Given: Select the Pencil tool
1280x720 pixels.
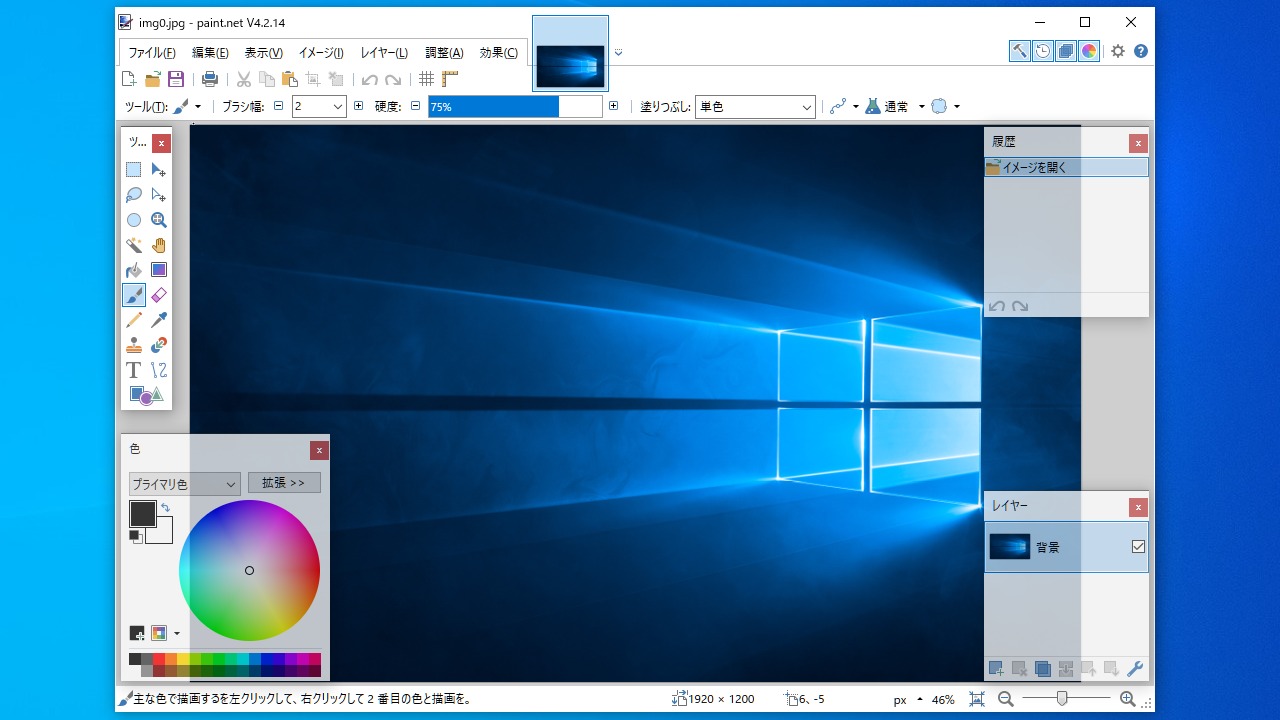Looking at the screenshot, I should click(134, 320).
